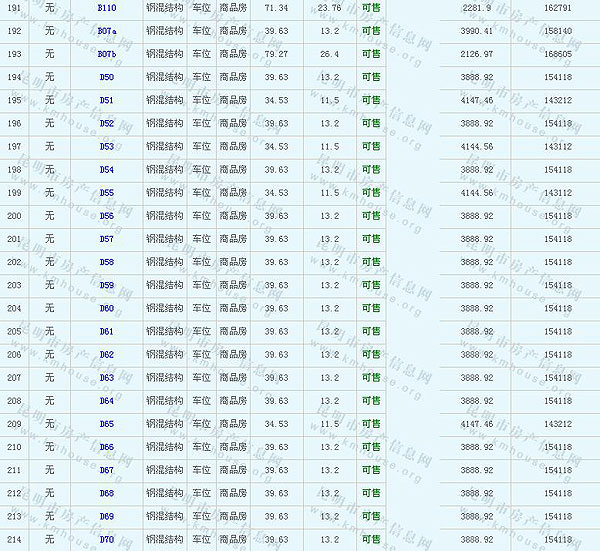Click the D60 unit link
600x551 pixels.
107,308
